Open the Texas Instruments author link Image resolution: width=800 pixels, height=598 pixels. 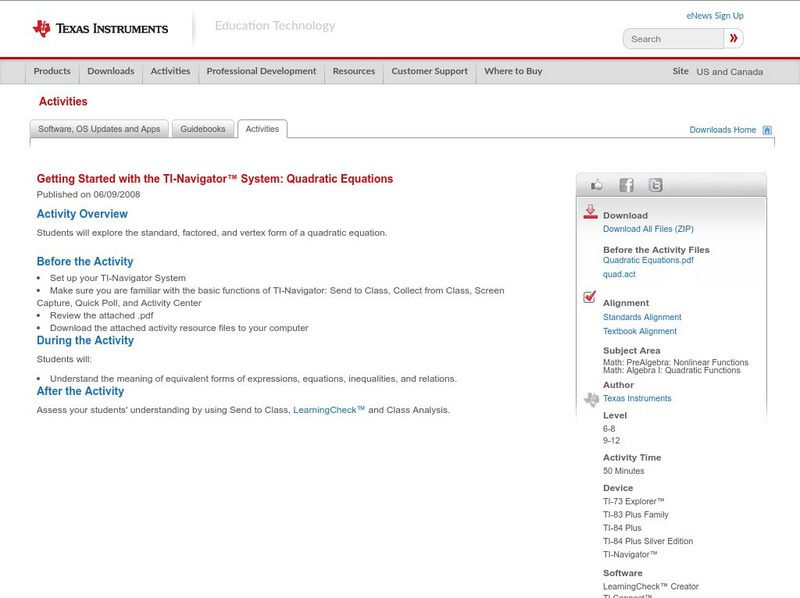(x=637, y=398)
